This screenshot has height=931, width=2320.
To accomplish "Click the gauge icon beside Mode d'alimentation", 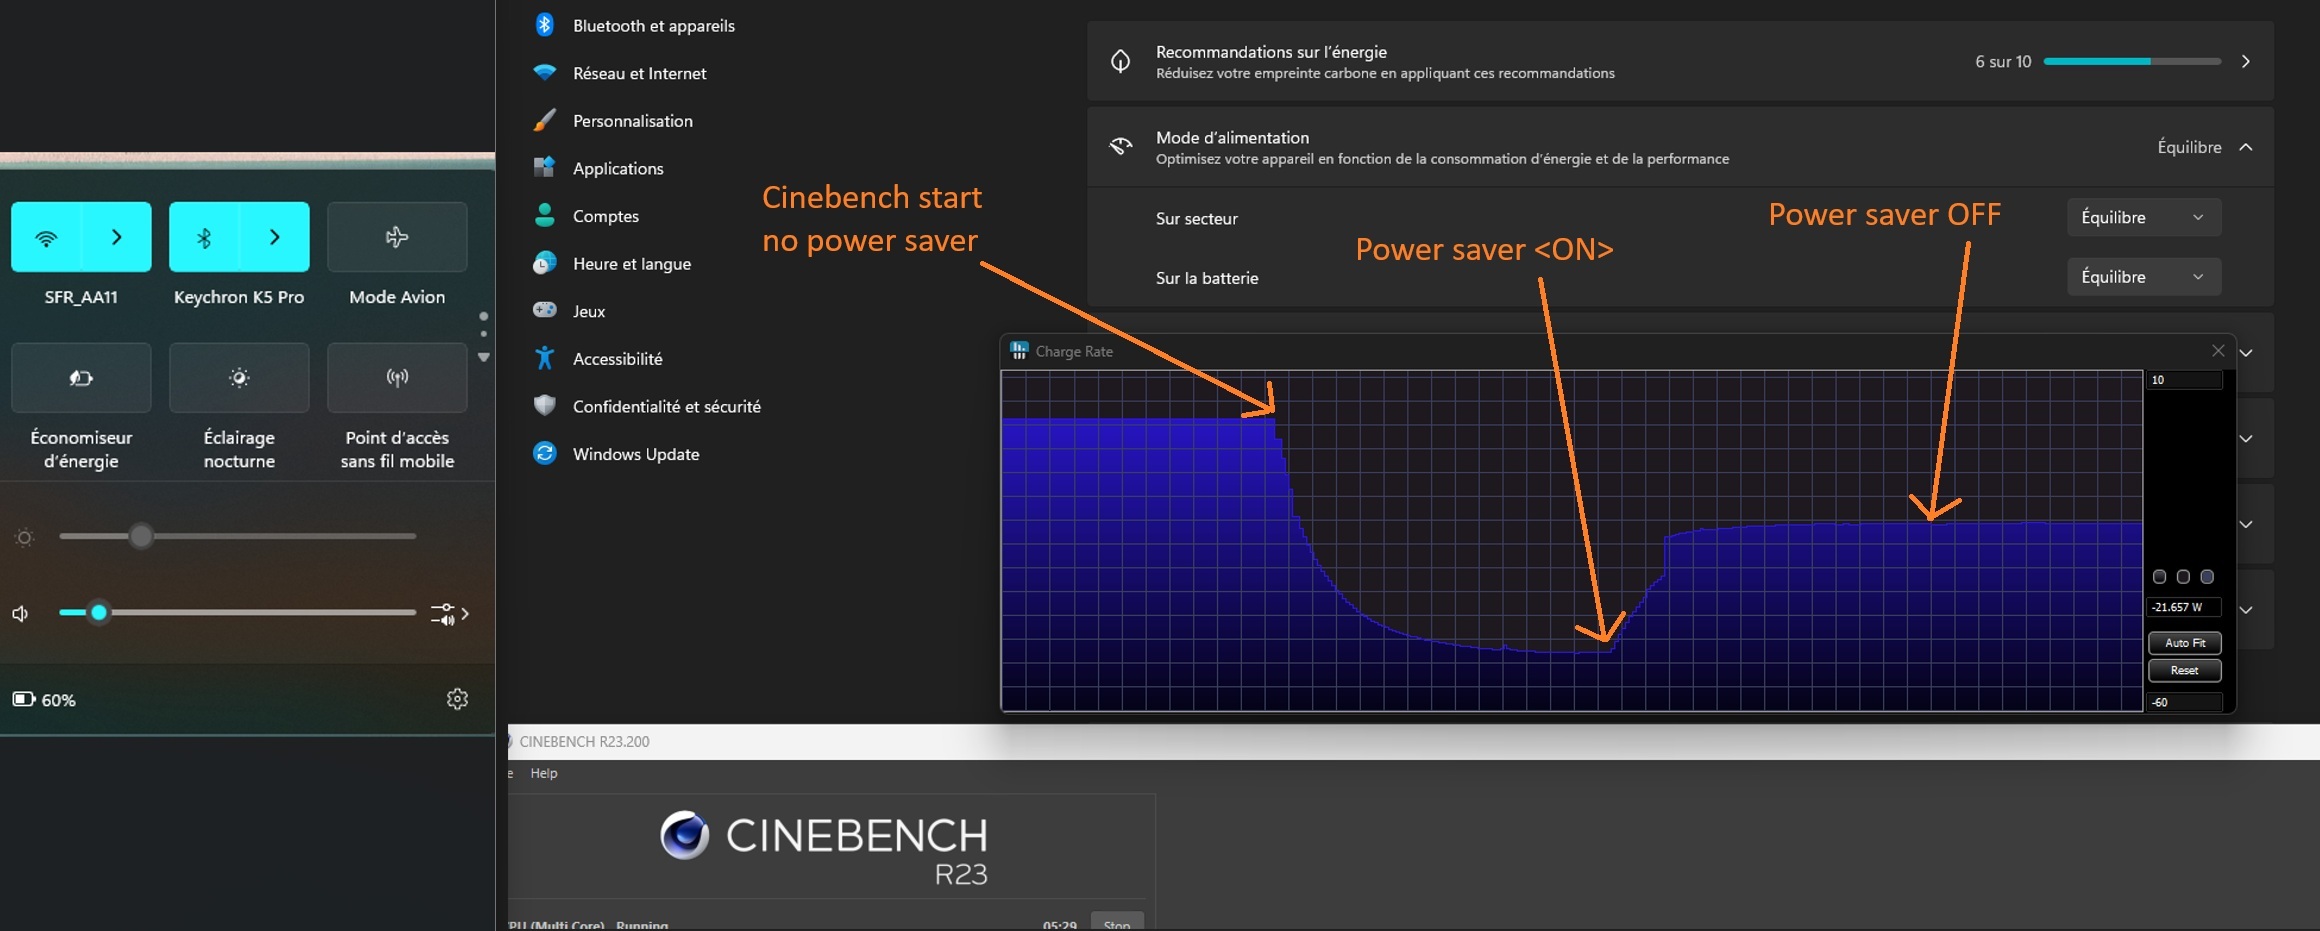I will click(1120, 147).
